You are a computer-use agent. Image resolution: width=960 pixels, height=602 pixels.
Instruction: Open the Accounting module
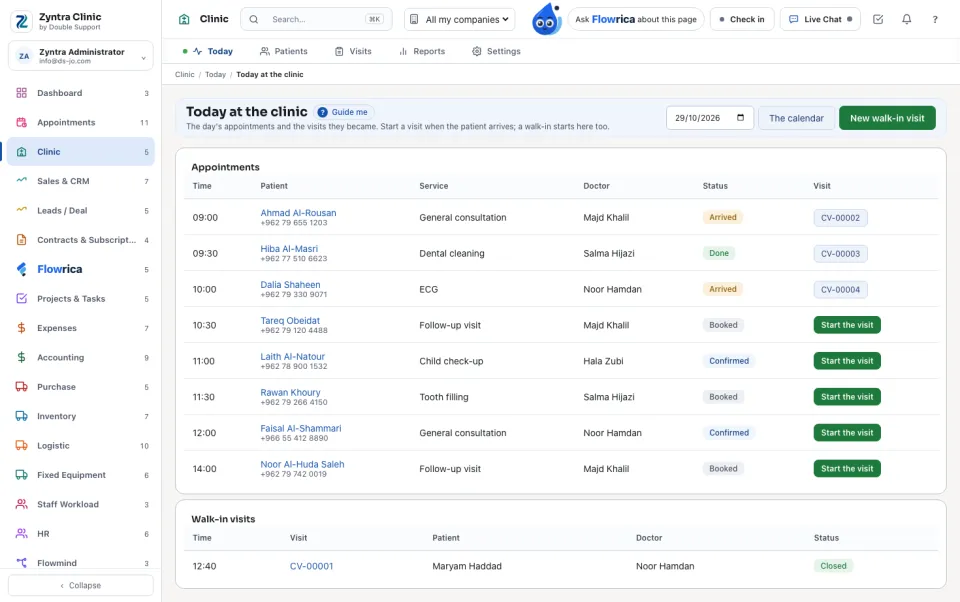coord(81,358)
